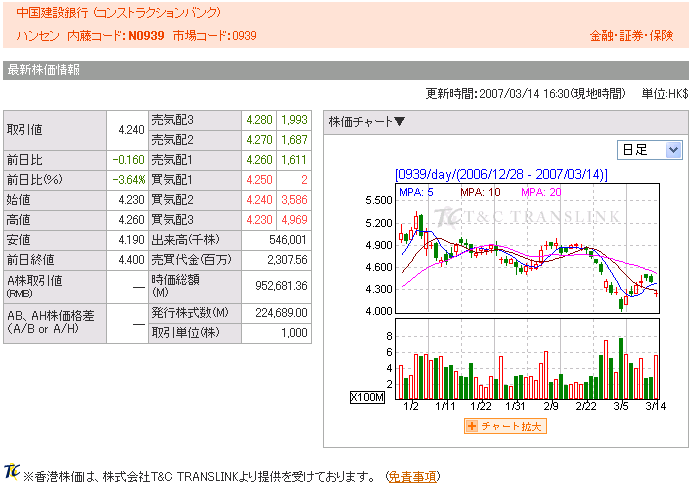
Task: Click the 前日比(%) value -3.64%
Action: [x=128, y=180]
